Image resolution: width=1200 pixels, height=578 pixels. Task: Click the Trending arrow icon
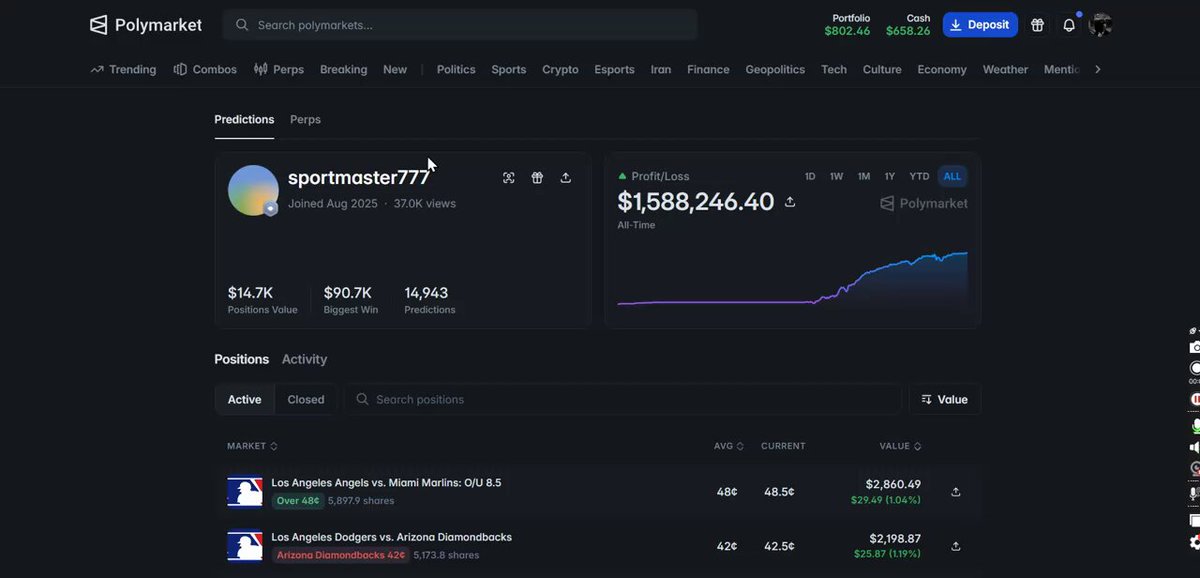coord(97,70)
